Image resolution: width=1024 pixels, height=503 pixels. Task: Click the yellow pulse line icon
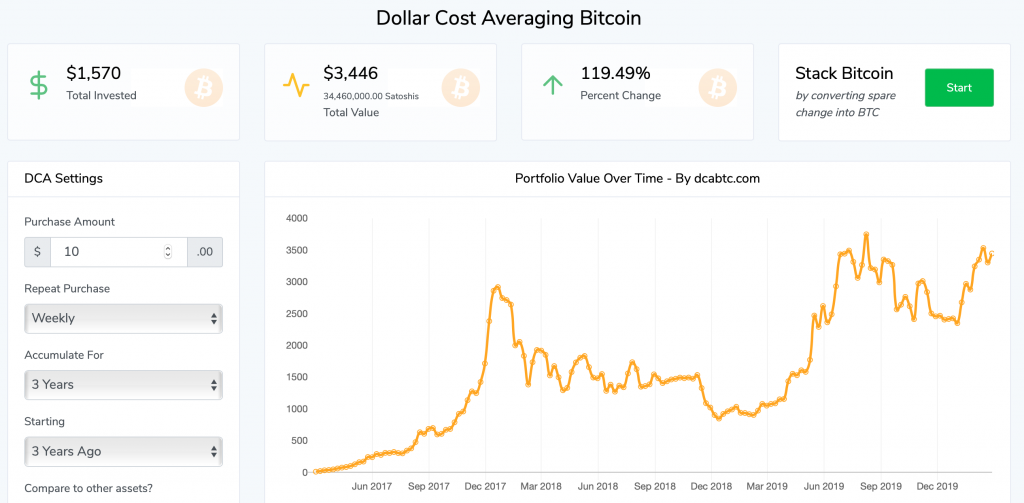coord(296,86)
